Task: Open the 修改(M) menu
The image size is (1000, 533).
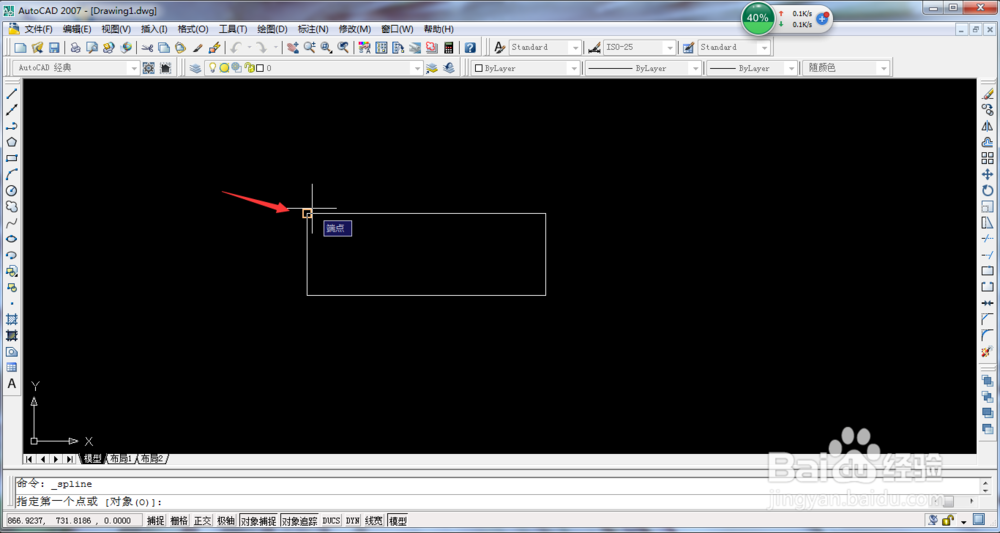Action: [x=355, y=29]
